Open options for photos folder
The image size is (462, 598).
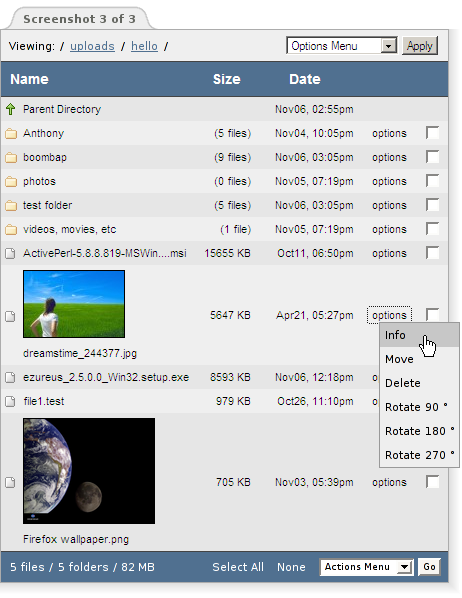(389, 182)
